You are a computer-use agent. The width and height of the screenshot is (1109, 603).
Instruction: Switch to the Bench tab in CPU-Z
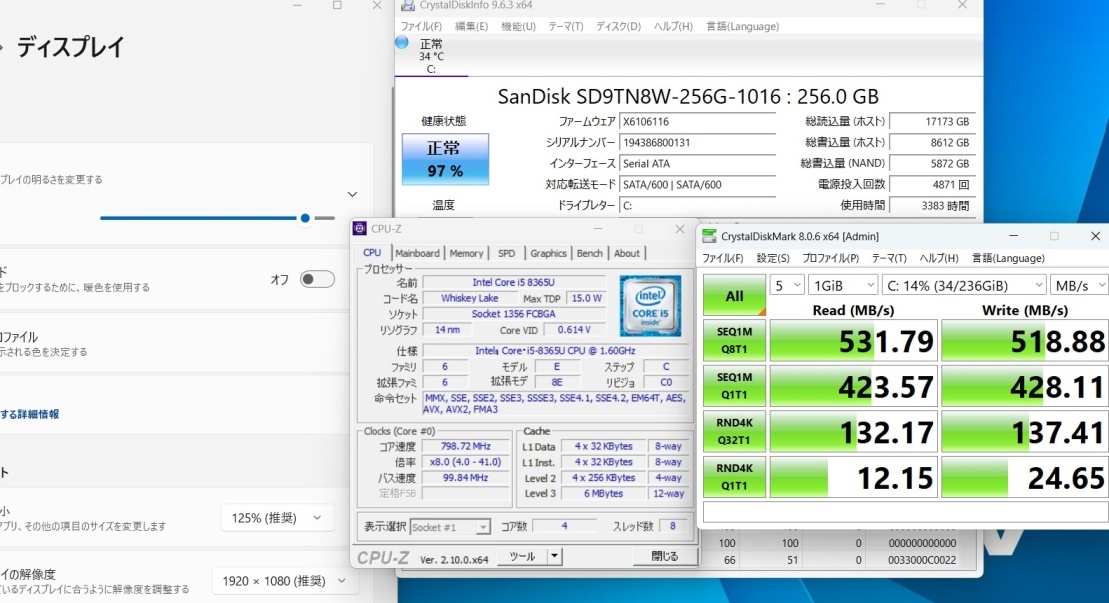(x=589, y=253)
